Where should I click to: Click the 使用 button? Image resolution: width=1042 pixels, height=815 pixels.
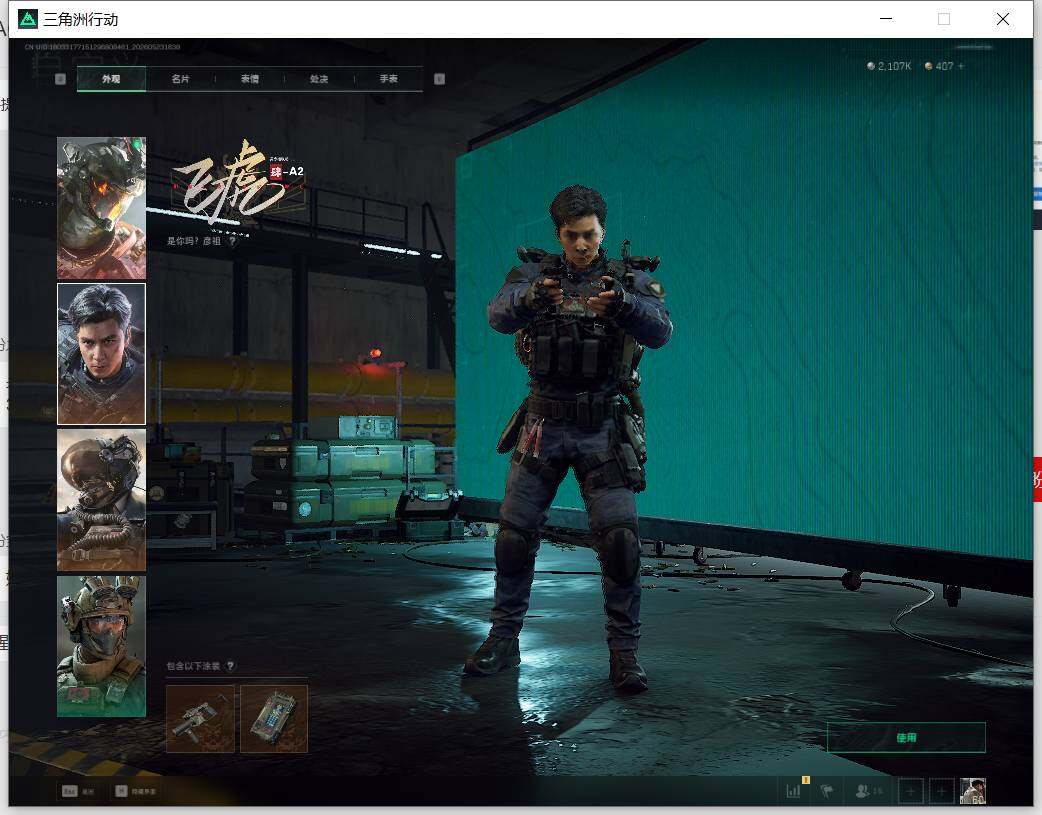(x=906, y=738)
